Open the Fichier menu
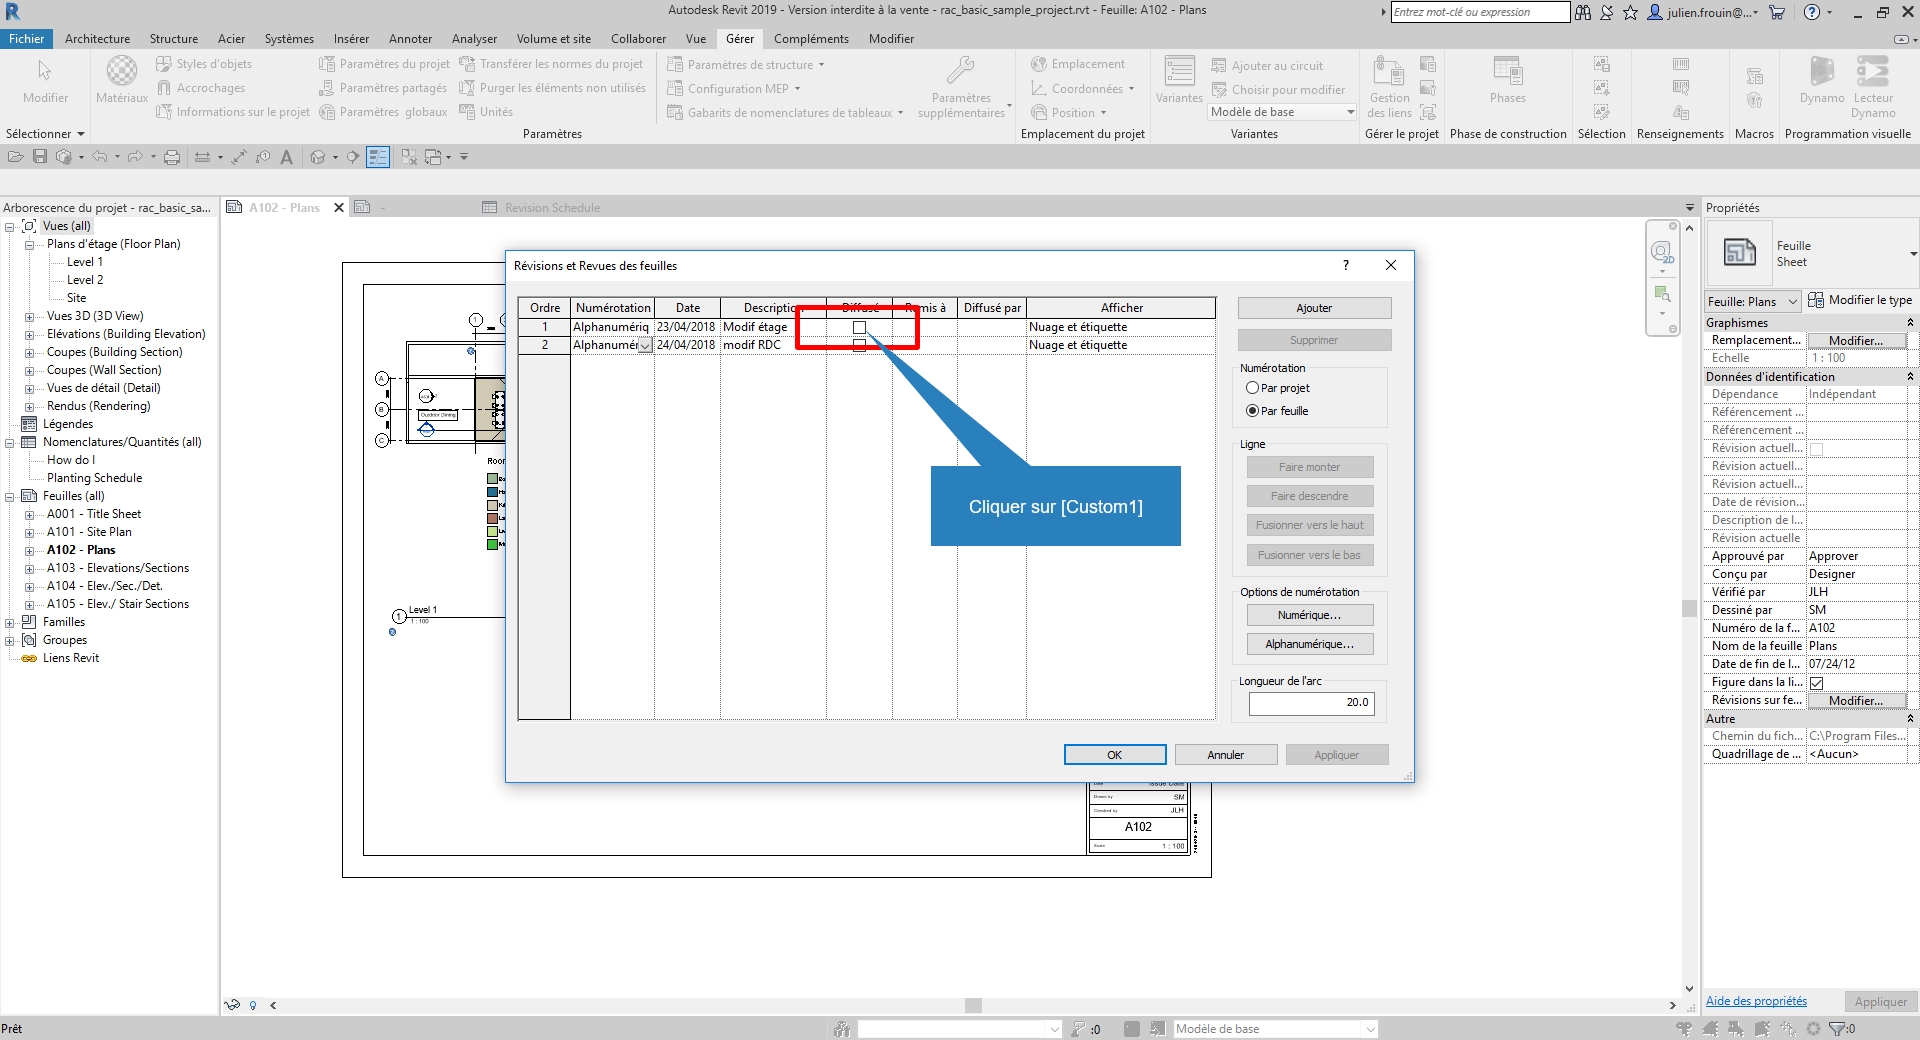This screenshot has height=1040, width=1920. pos(27,39)
